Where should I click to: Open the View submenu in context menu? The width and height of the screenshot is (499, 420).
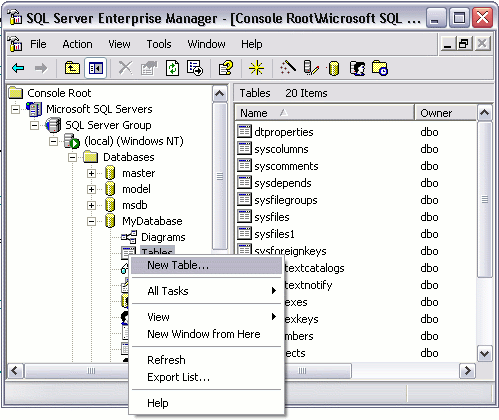206,317
